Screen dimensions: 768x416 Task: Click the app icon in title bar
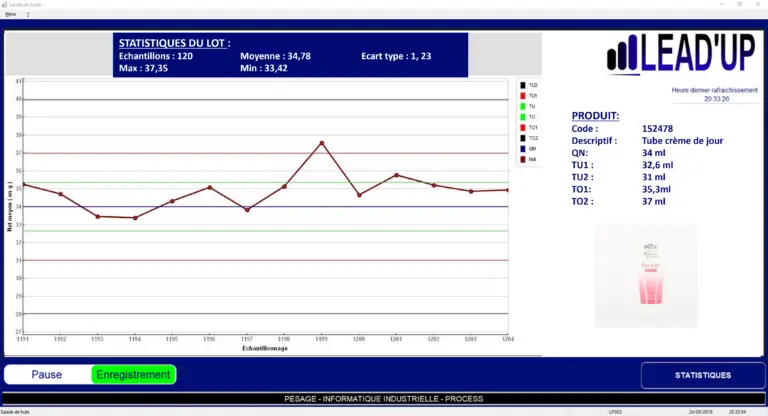pyautogui.click(x=4, y=4)
